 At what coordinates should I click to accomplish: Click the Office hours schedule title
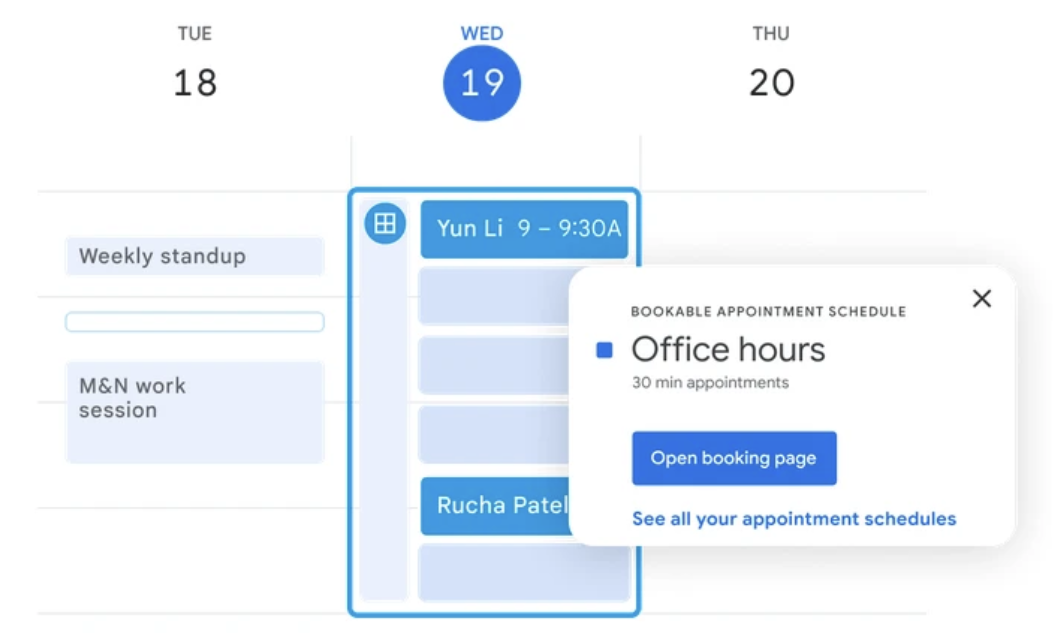click(x=729, y=349)
